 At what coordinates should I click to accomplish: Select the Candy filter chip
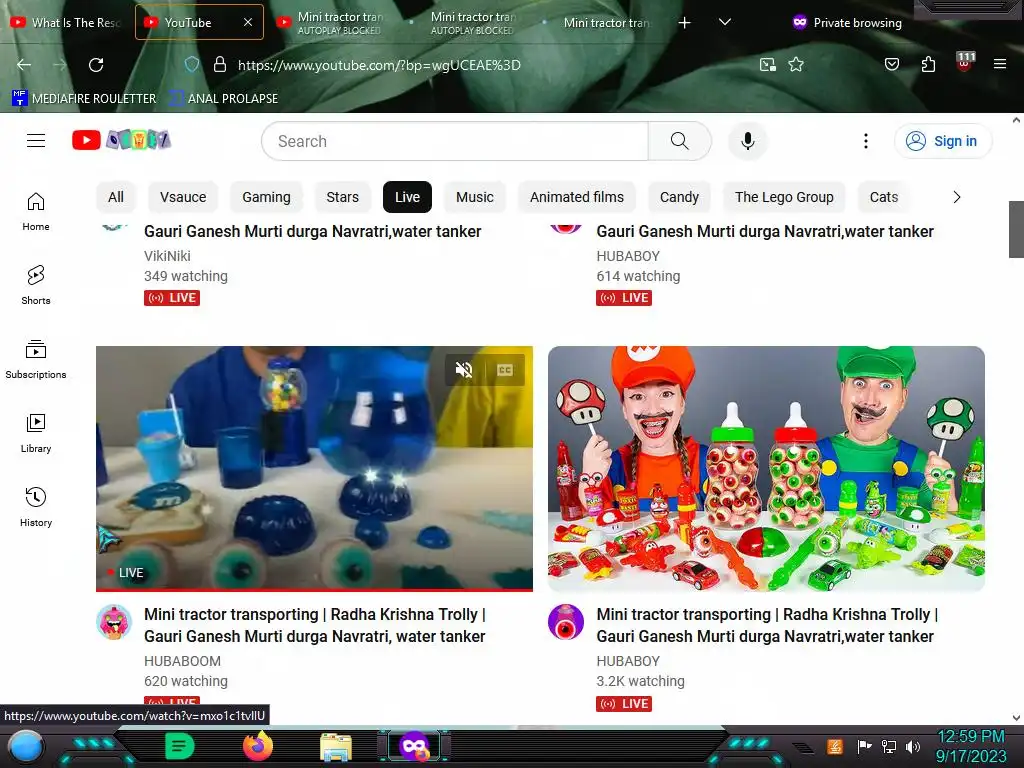click(679, 197)
